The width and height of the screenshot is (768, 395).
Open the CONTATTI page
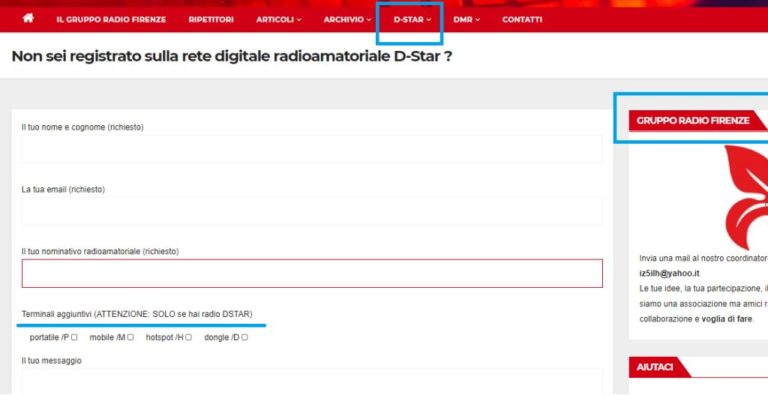[x=522, y=20]
